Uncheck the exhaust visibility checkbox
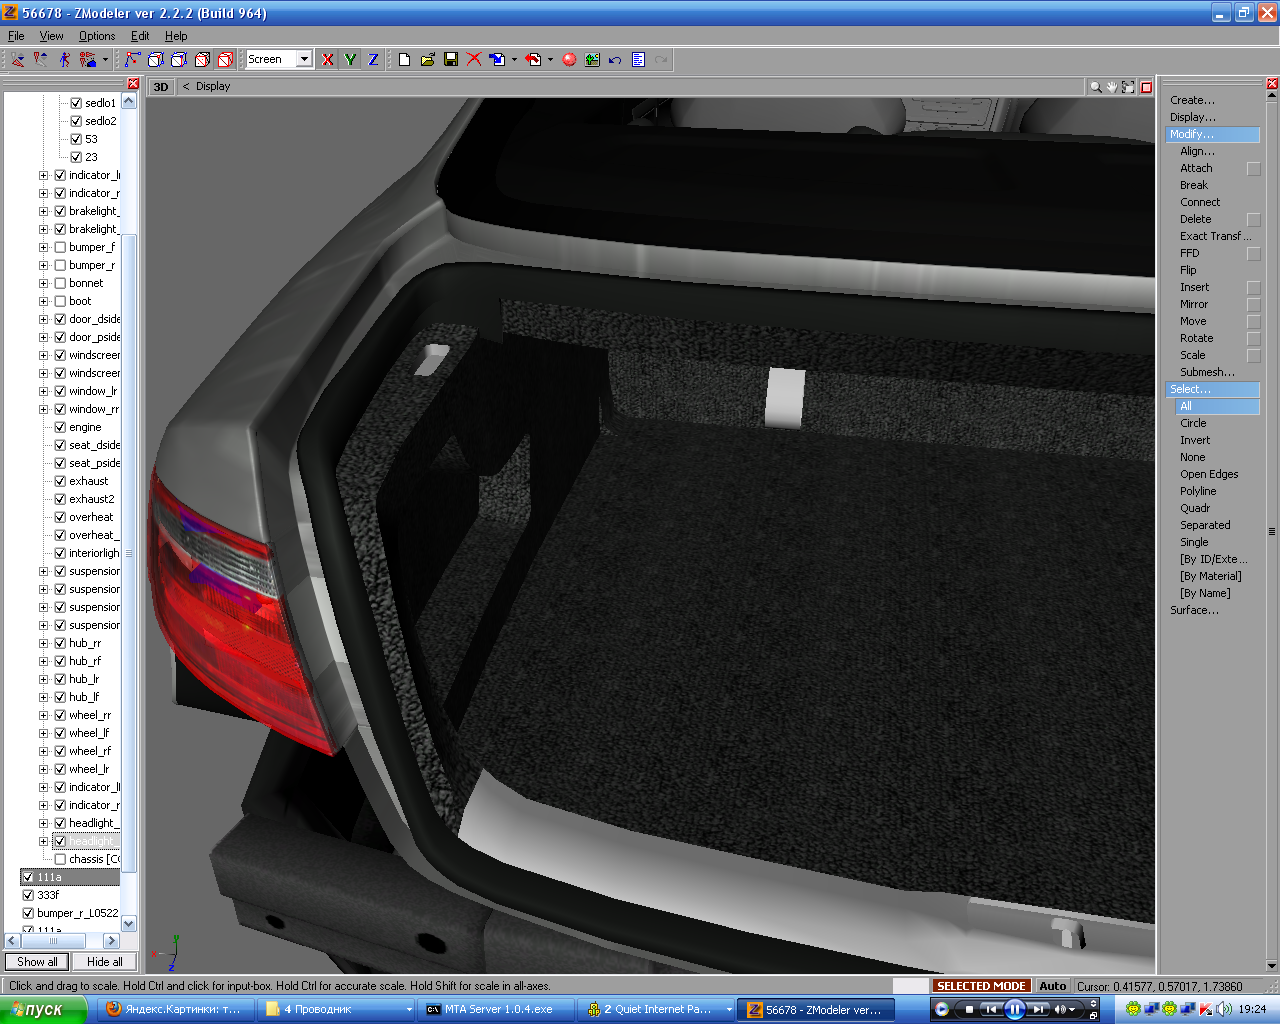The height and width of the screenshot is (1024, 1280). (60, 481)
